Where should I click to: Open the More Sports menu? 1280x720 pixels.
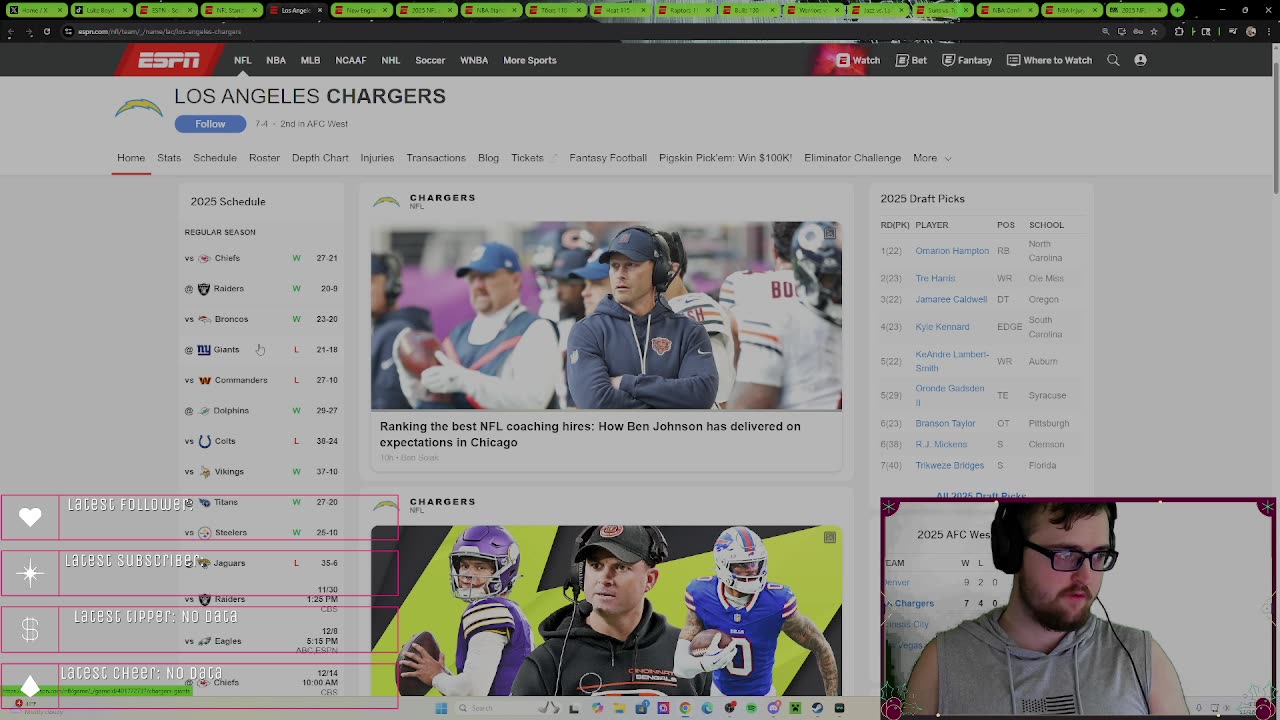tap(529, 60)
